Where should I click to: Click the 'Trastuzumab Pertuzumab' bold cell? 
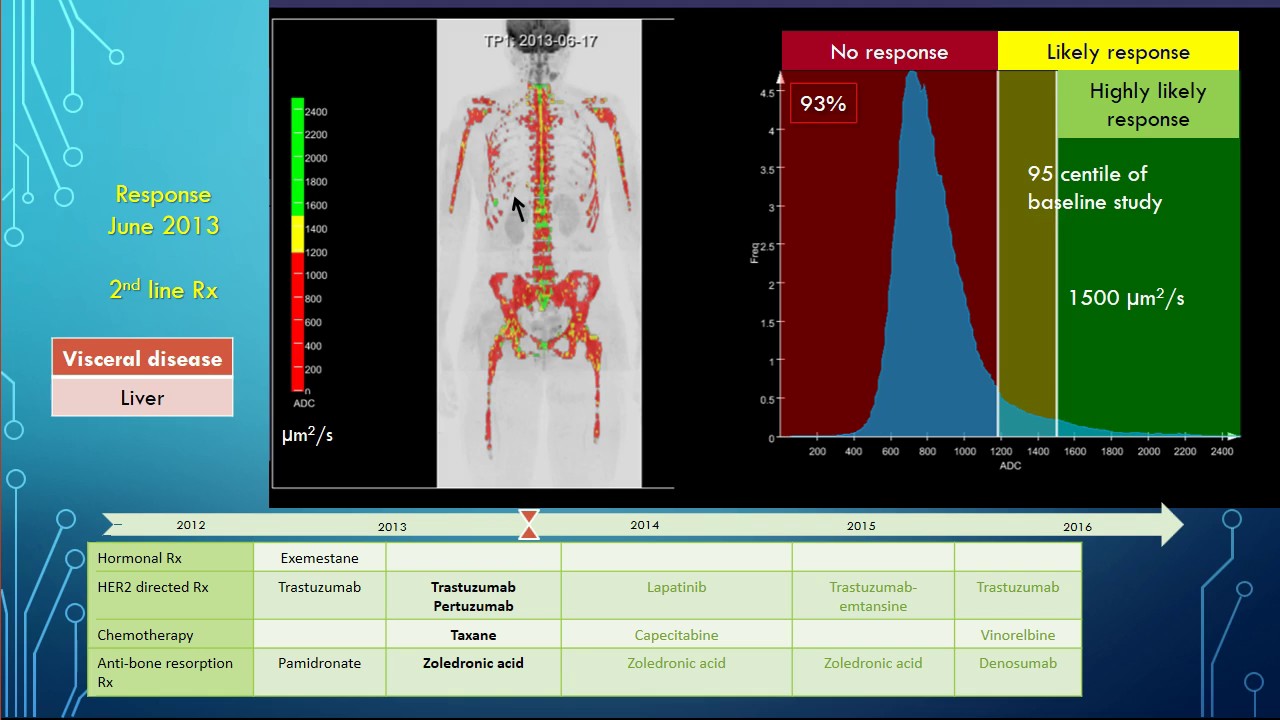point(473,596)
